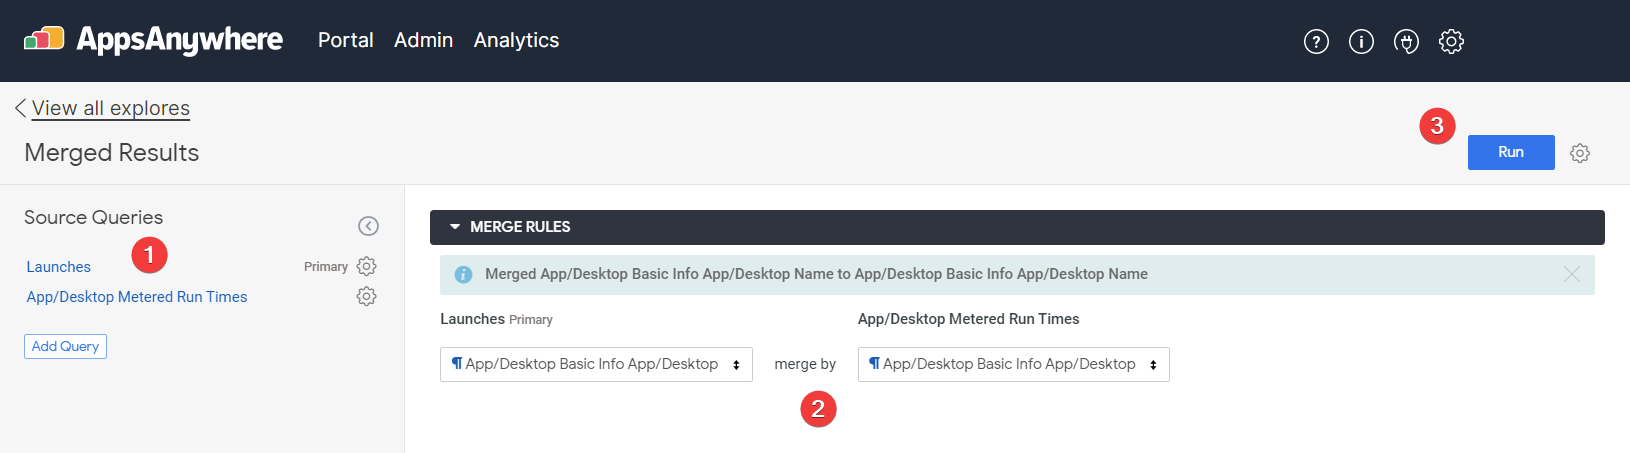The image size is (1630, 453).
Task: Open settings gear in top navigation bar
Action: [1451, 41]
